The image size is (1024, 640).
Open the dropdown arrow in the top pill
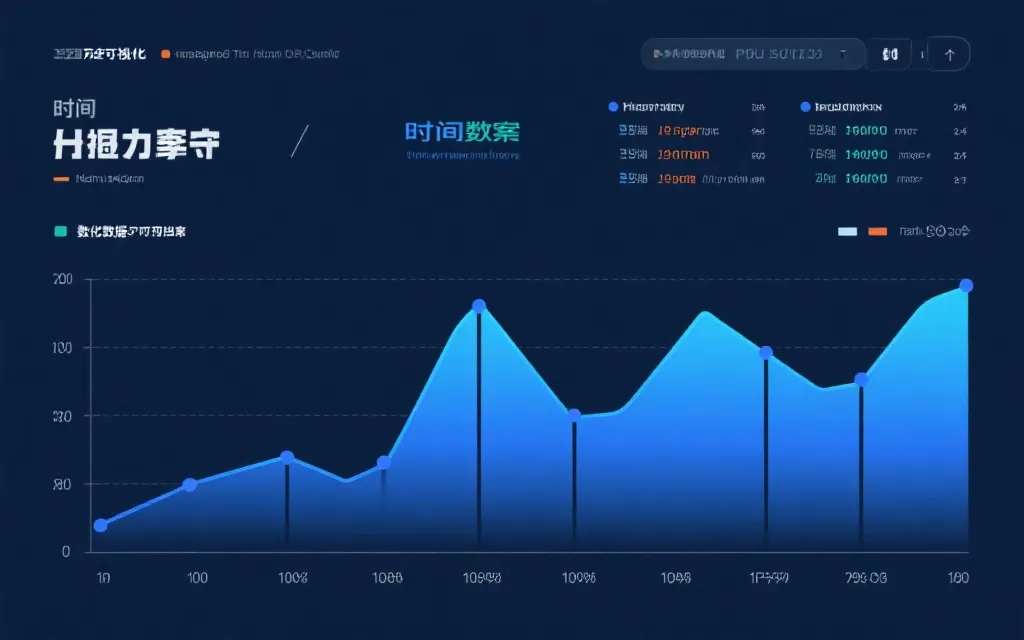pos(843,54)
